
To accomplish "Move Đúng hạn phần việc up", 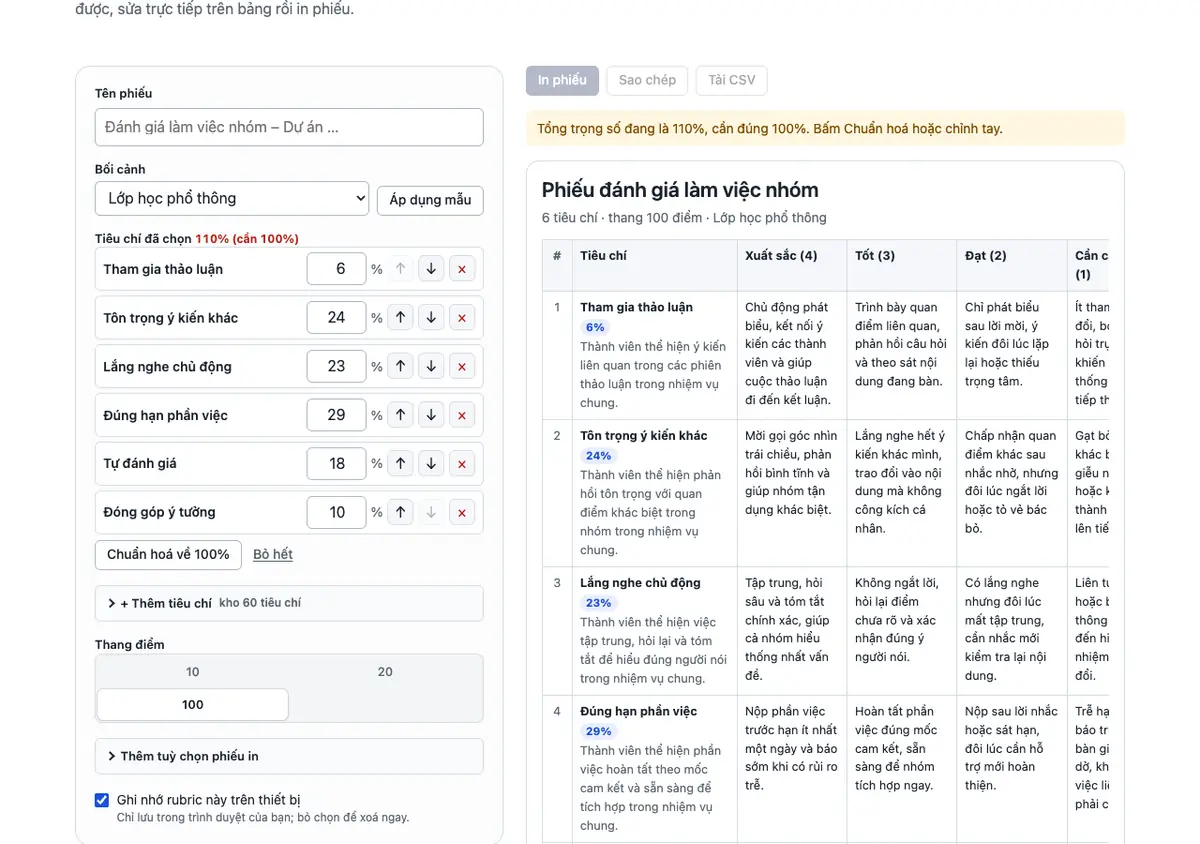I will click(401, 415).
